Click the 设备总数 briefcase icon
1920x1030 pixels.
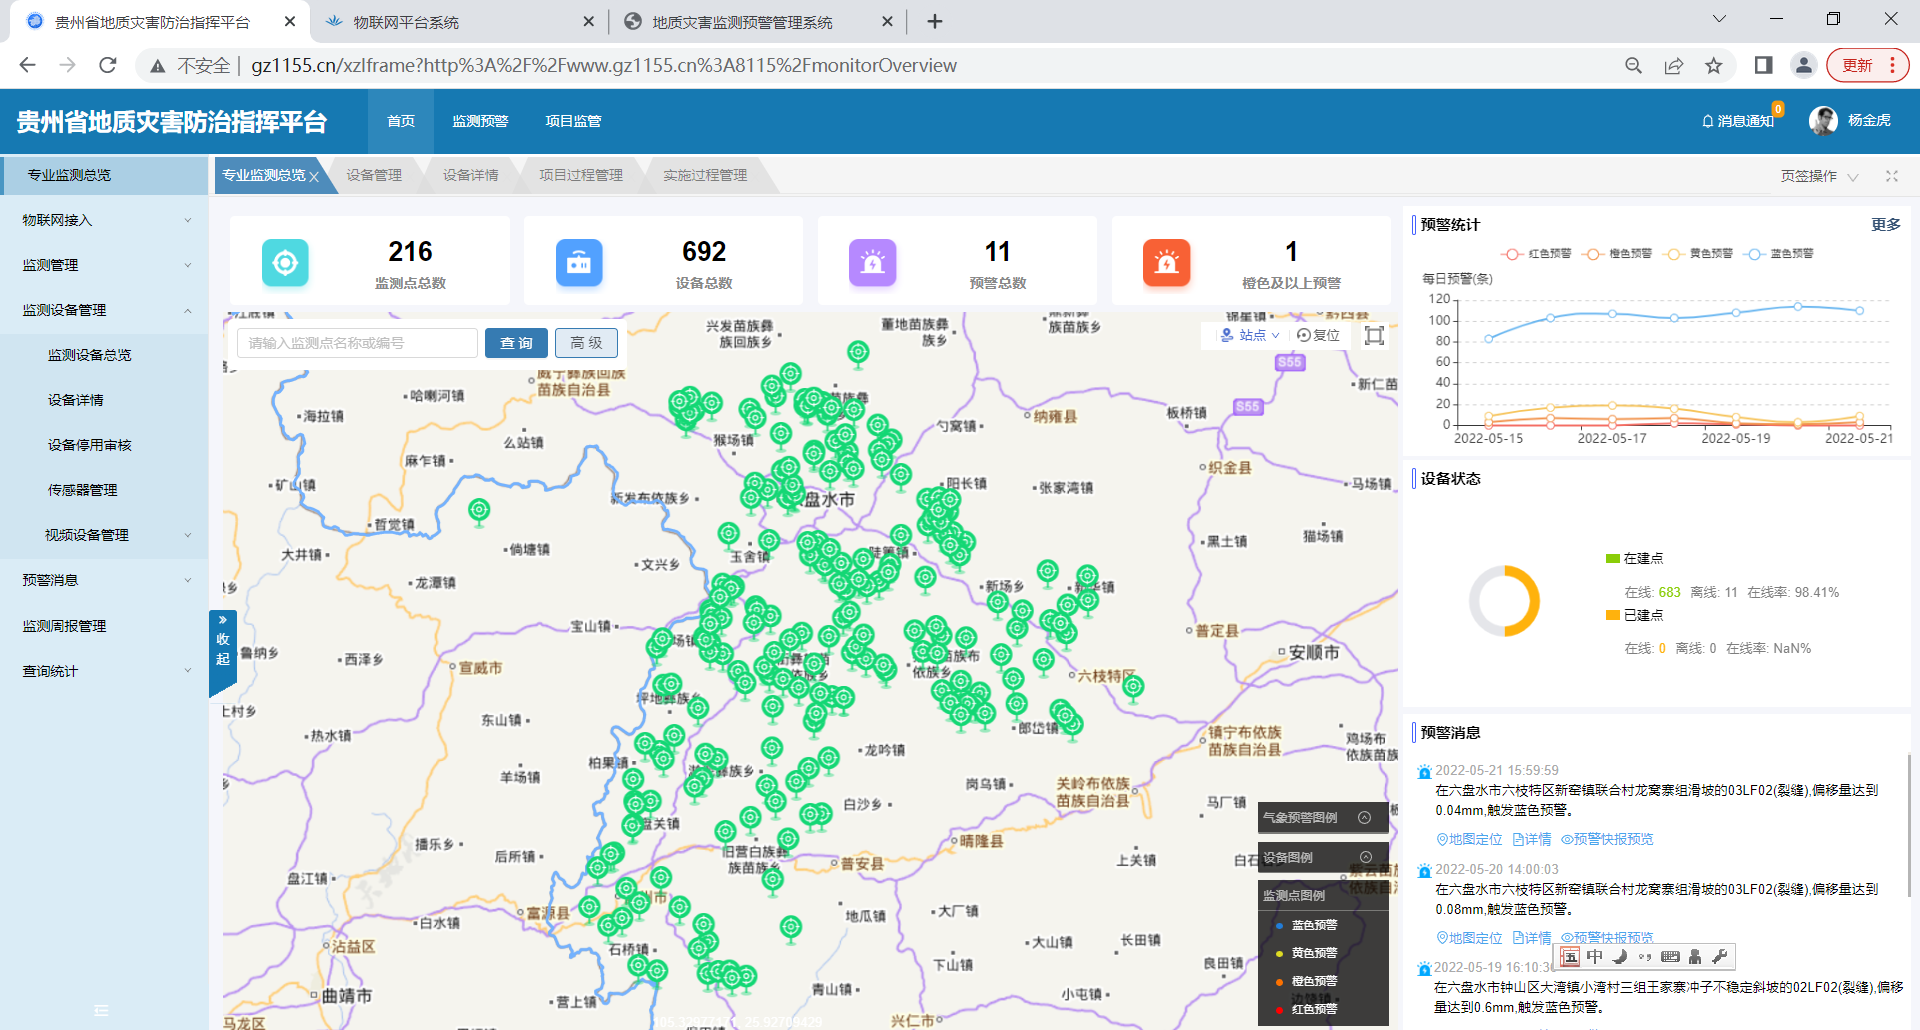(x=579, y=263)
